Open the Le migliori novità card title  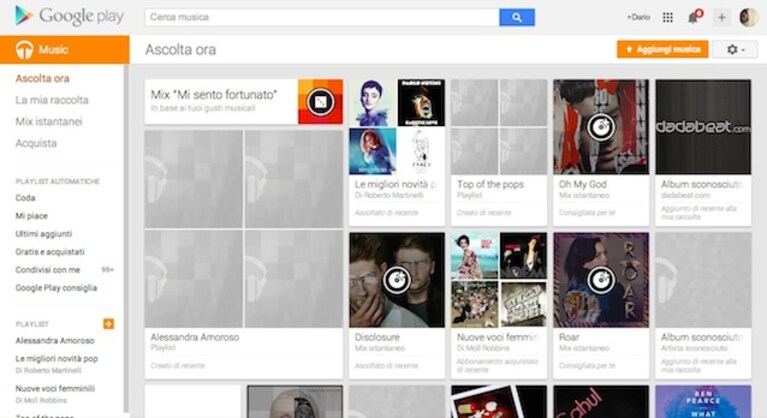(396, 184)
